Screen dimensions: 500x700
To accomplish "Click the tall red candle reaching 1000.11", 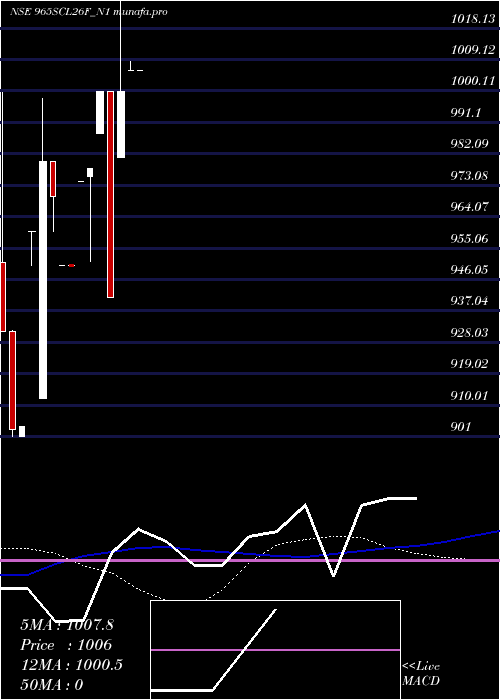I will tap(110, 194).
